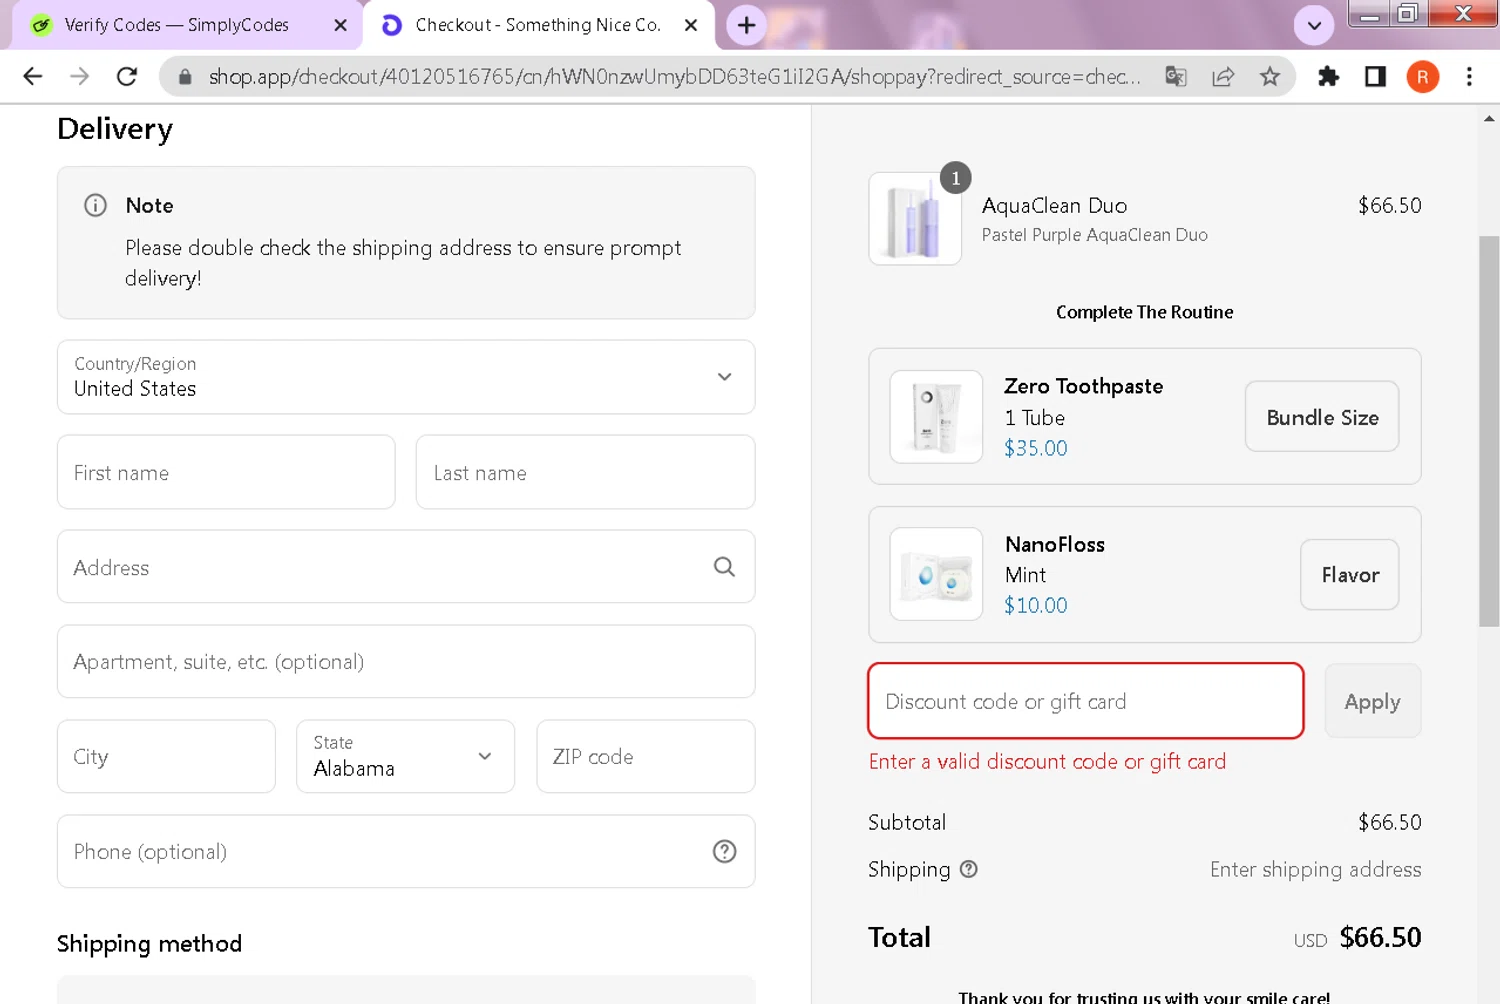This screenshot has height=1004, width=1500.
Task: Click the NanoFloss product thumbnail
Action: pos(936,574)
